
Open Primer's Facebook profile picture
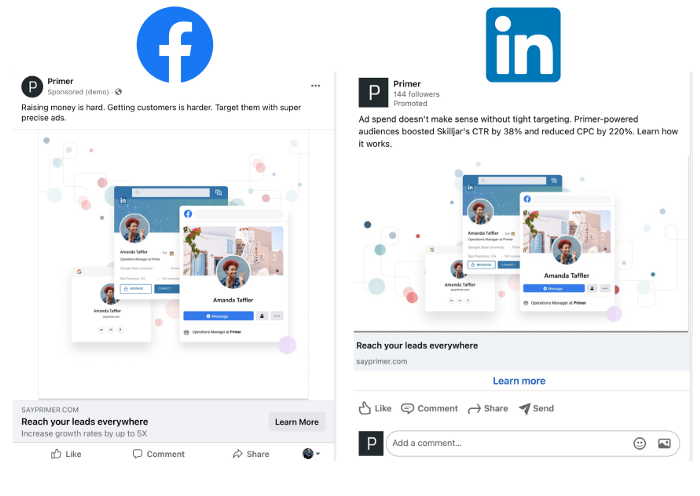32,87
